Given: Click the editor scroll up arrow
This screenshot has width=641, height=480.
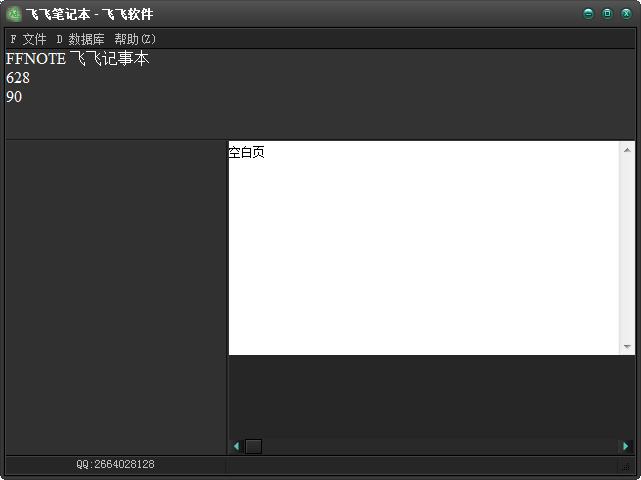Looking at the screenshot, I should click(x=627, y=150).
